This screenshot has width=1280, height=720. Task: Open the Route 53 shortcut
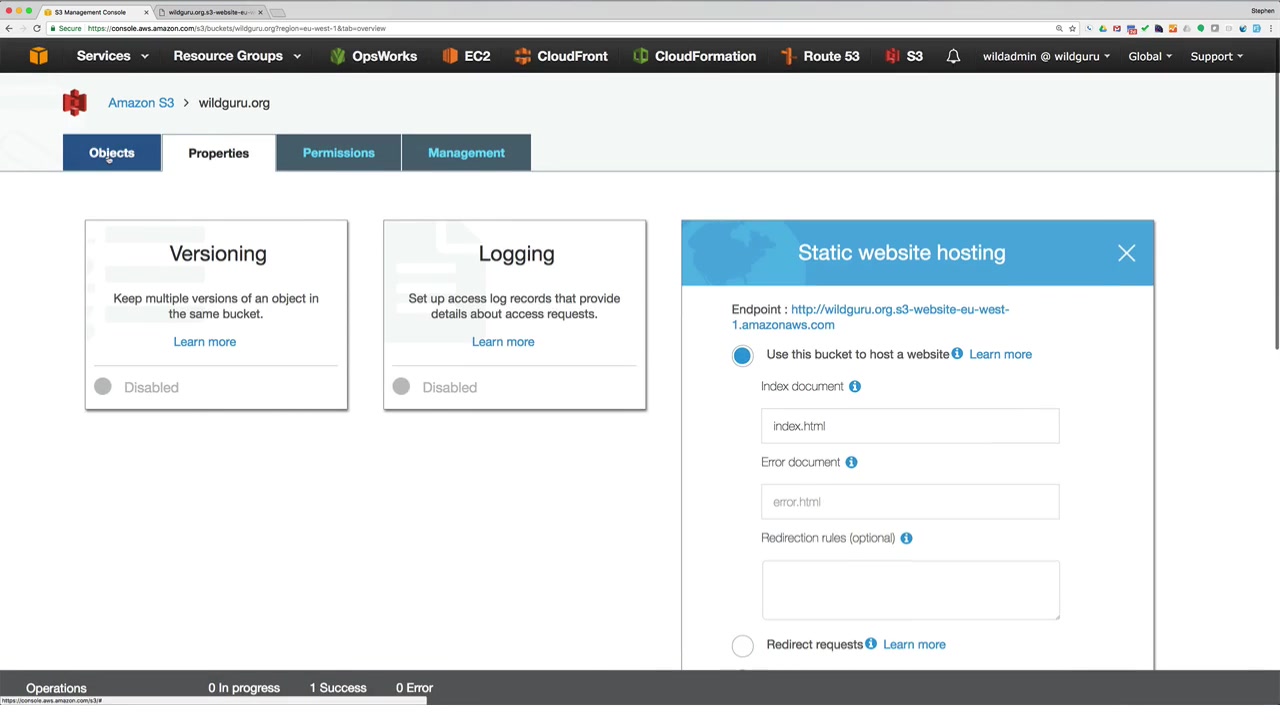point(820,57)
